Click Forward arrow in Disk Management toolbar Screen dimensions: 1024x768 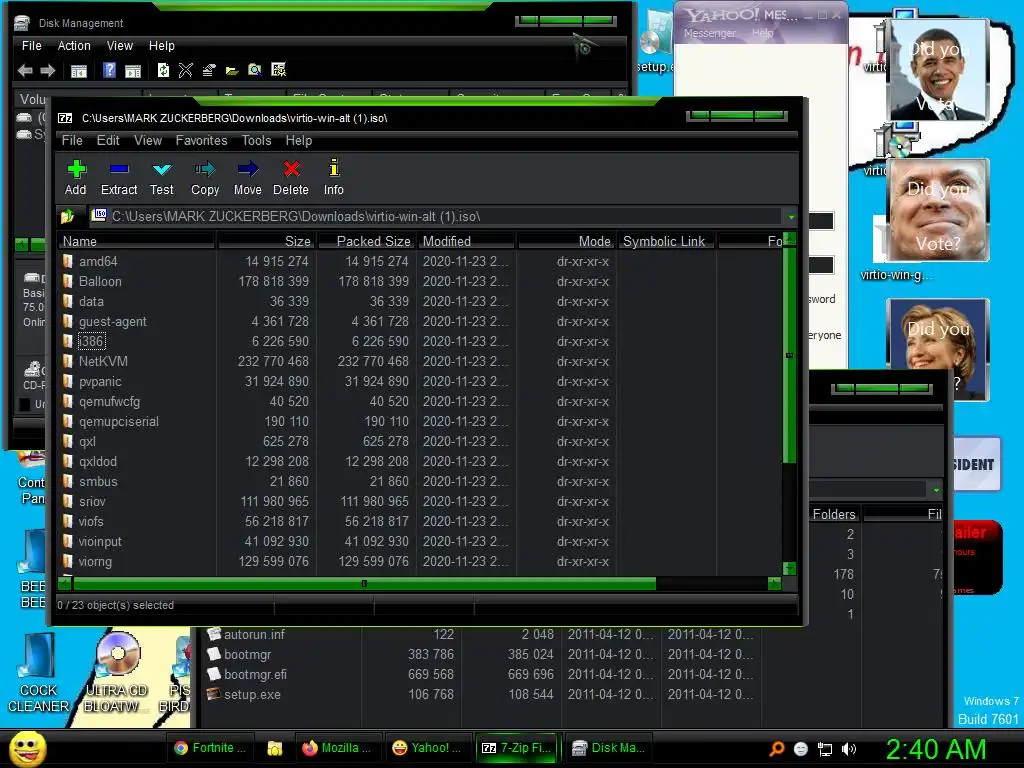coord(48,70)
